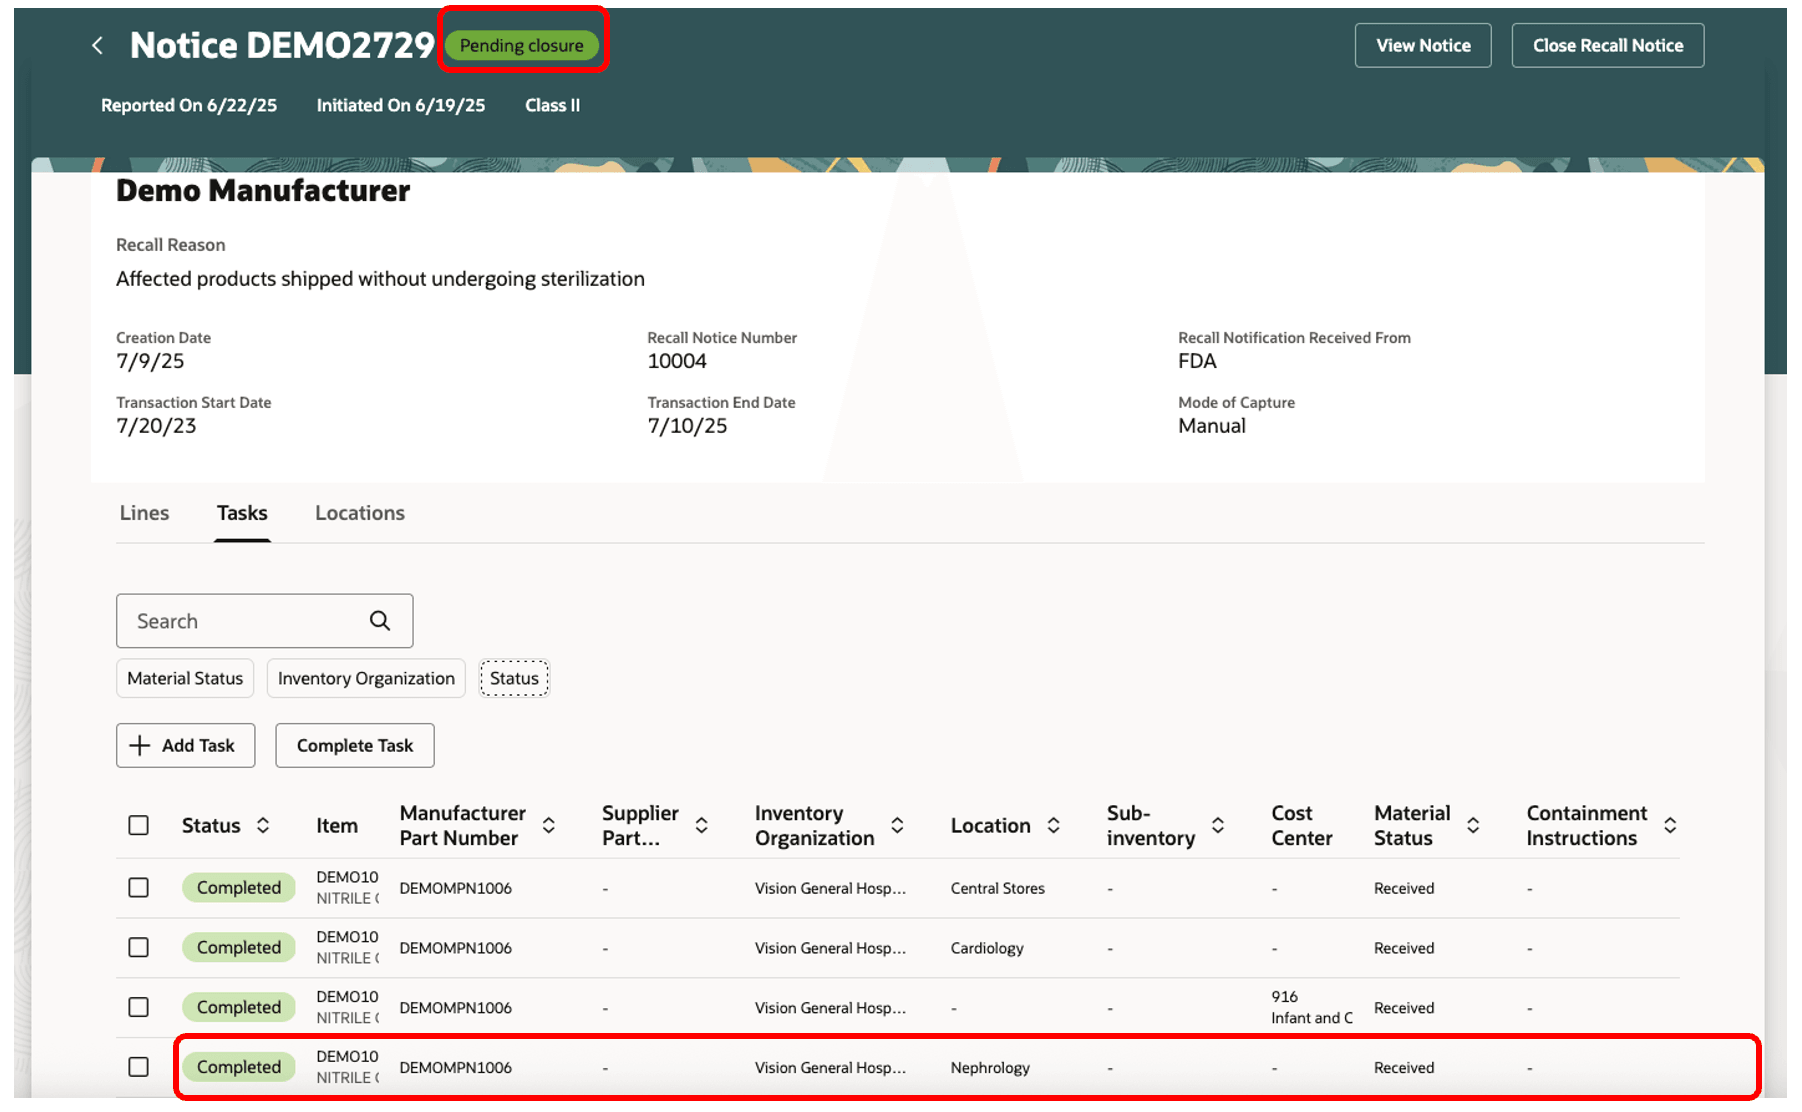
Task: Tick the checkbox for the 916 cost center row
Action: click(139, 1007)
